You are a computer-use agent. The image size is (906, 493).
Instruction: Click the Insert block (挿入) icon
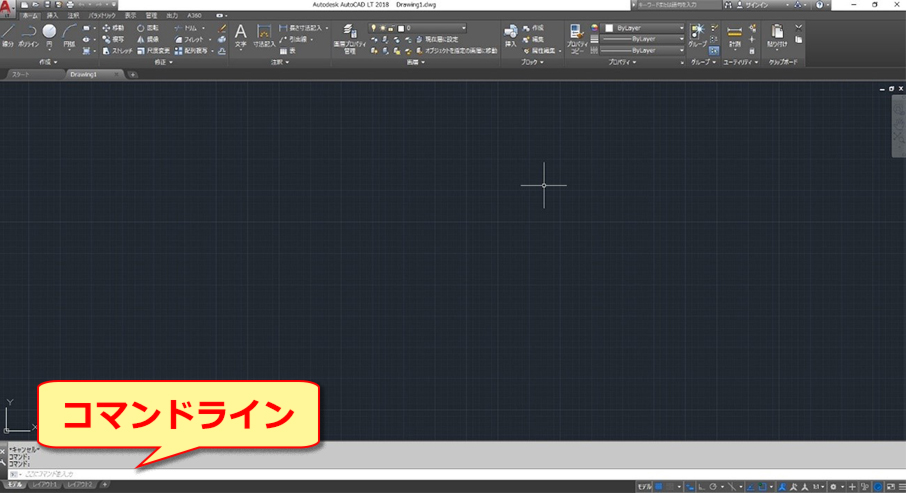pos(510,35)
